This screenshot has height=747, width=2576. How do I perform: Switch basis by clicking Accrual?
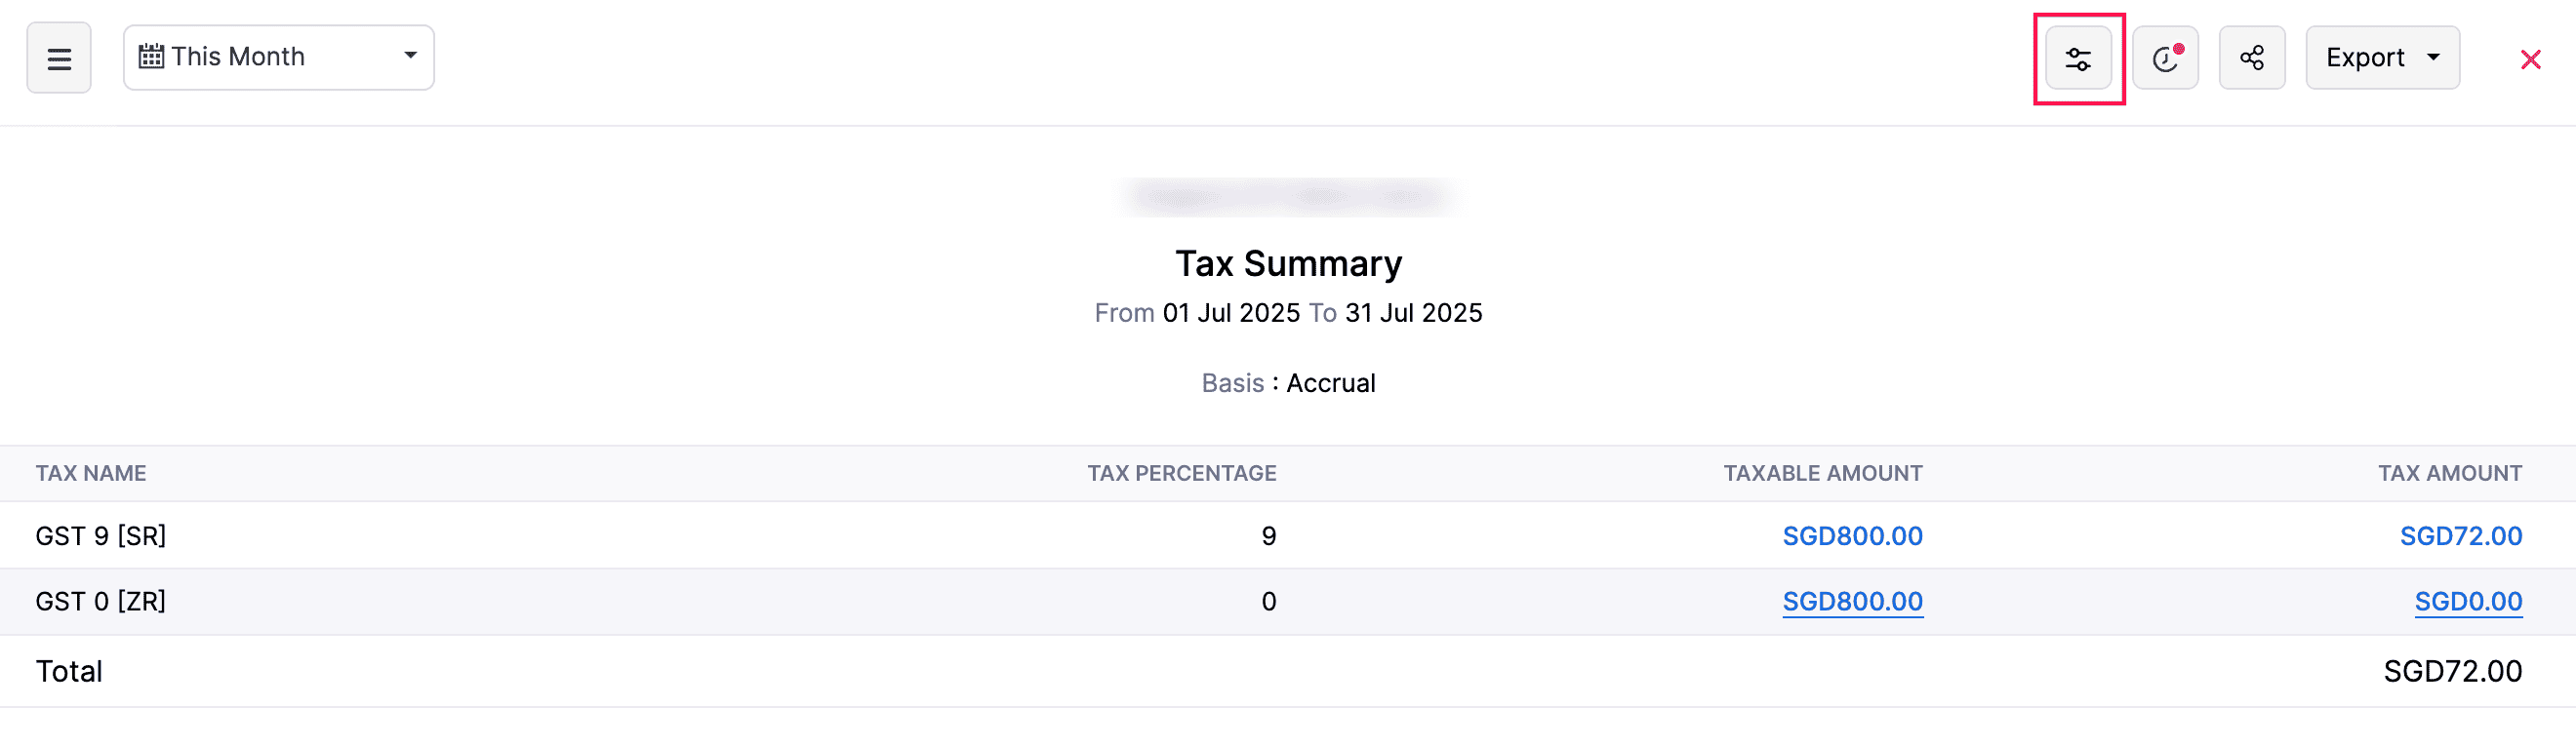tap(1331, 382)
